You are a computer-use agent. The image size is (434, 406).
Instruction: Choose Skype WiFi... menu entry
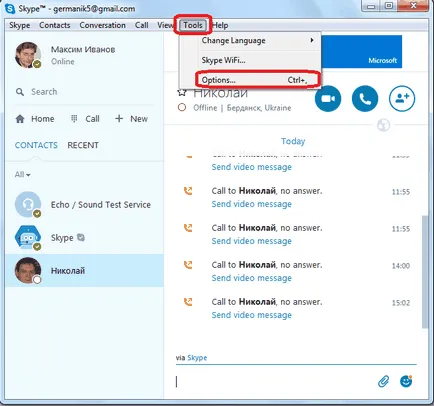250,60
